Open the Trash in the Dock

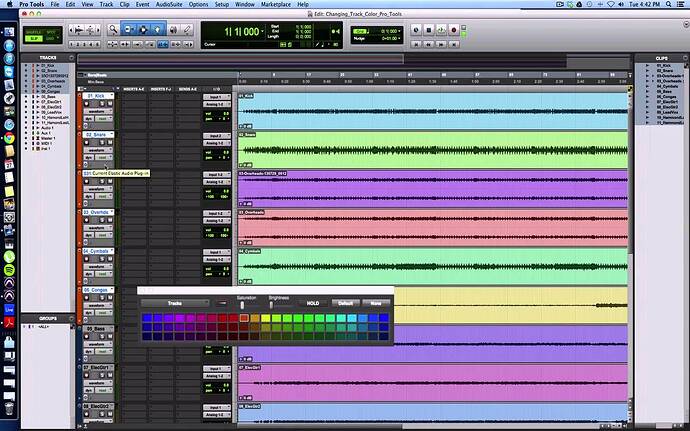[9, 407]
